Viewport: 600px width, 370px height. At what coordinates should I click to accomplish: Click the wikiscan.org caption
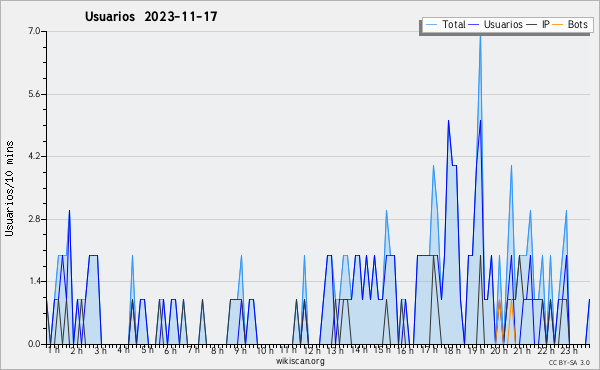[x=300, y=361]
